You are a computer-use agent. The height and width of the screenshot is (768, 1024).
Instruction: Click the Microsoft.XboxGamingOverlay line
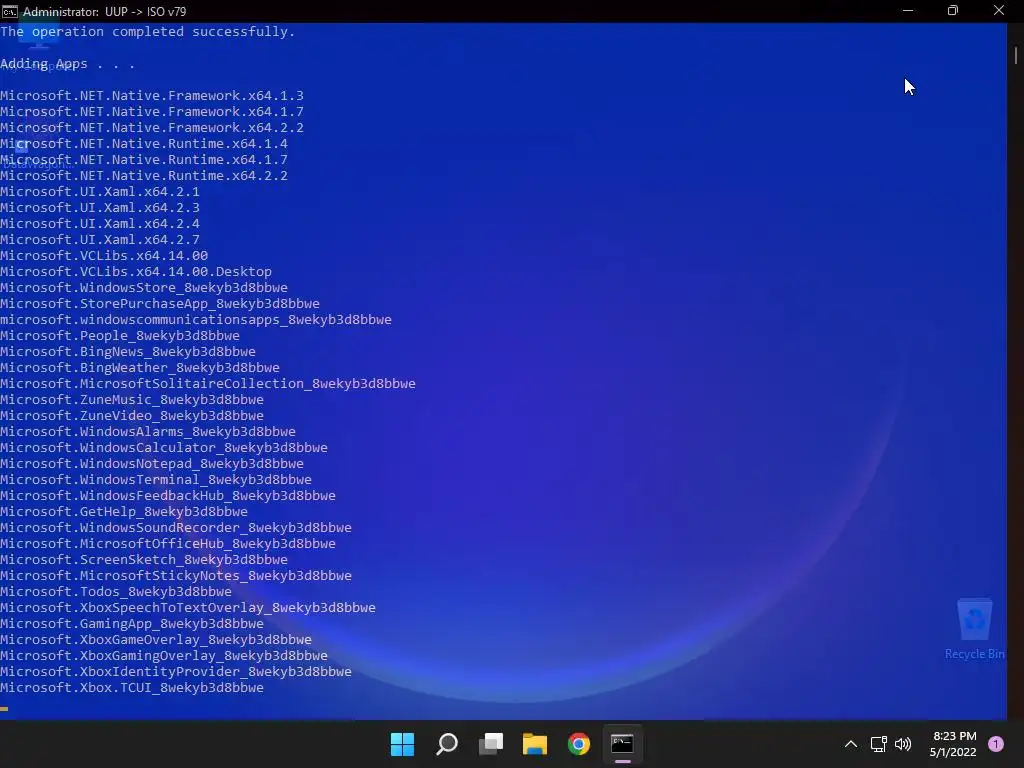tap(164, 656)
